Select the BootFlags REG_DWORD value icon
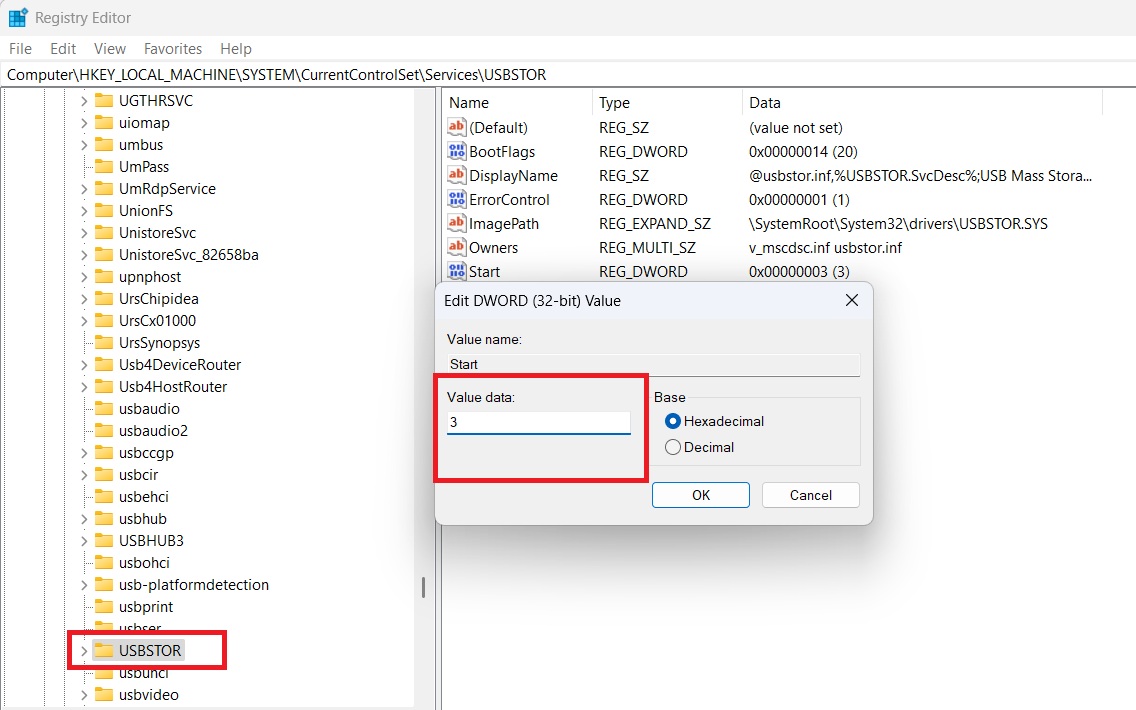Viewport: 1136px width, 710px height. pyautogui.click(x=459, y=151)
